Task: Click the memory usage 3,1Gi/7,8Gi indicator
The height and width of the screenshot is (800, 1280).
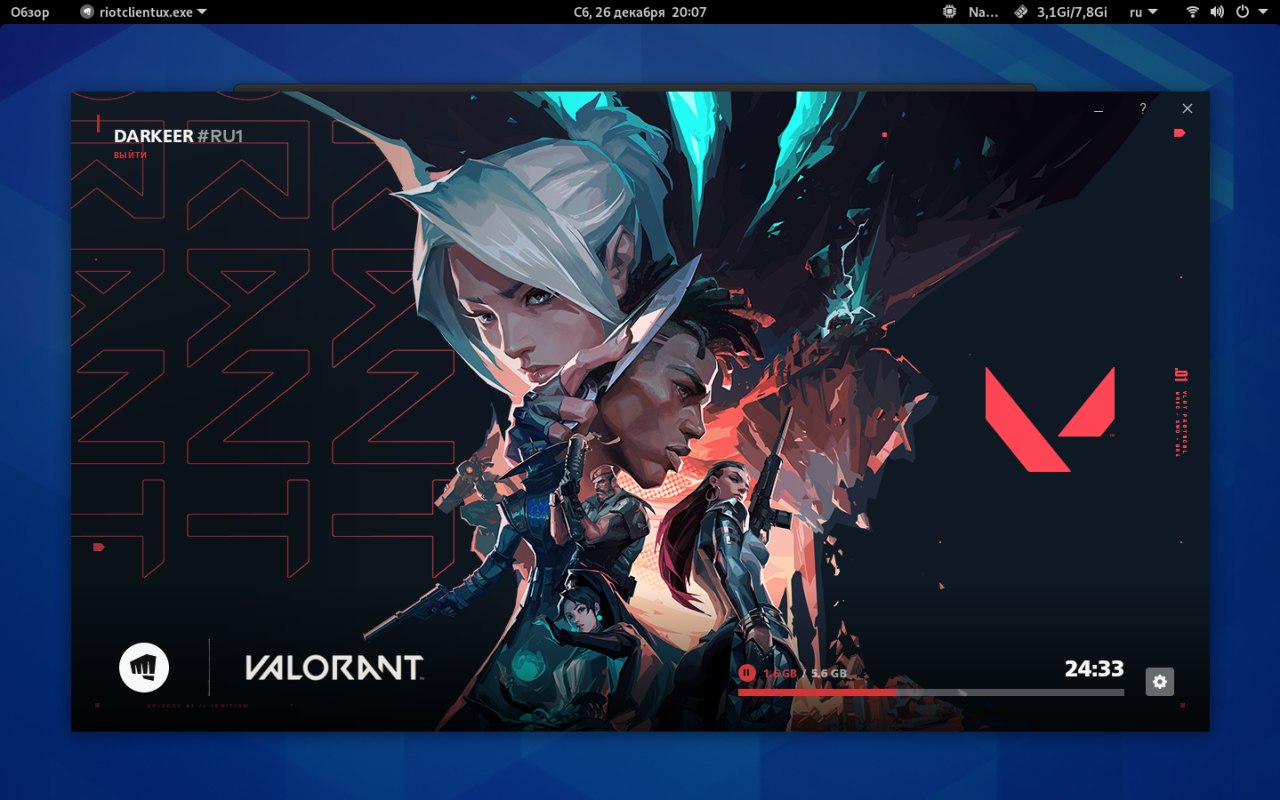Action: (1061, 12)
